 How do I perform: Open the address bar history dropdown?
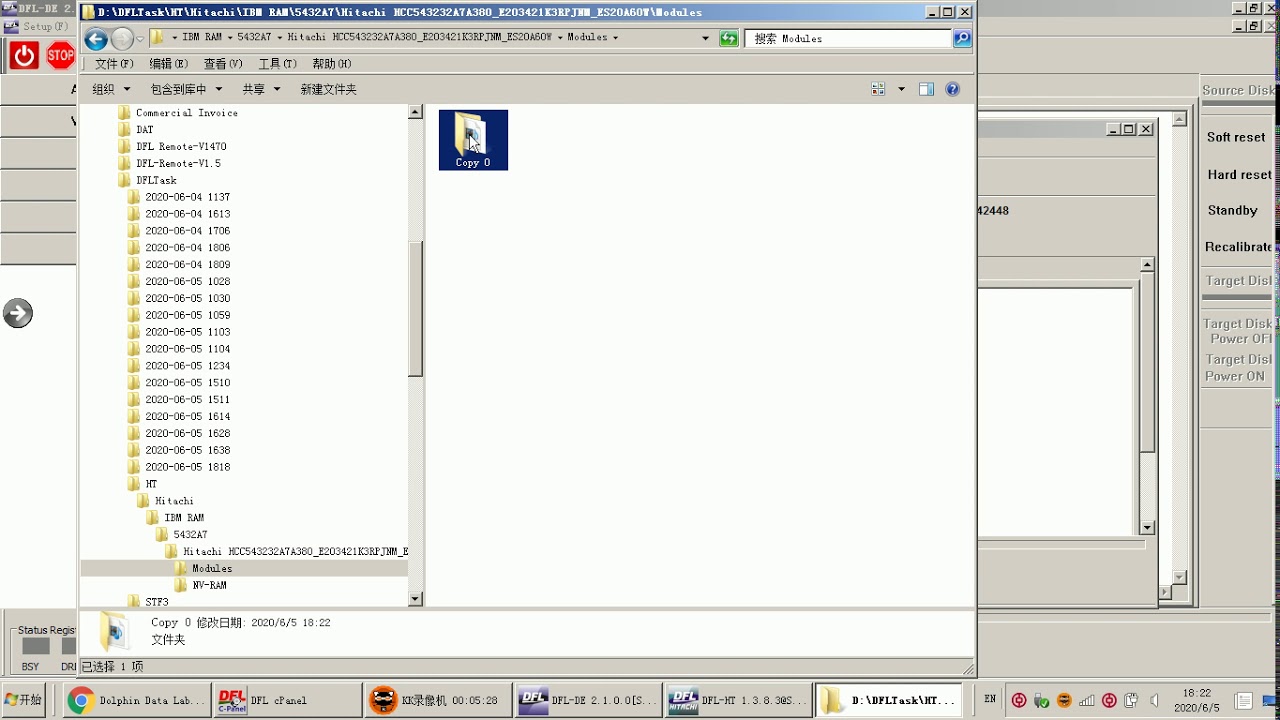tap(706, 38)
